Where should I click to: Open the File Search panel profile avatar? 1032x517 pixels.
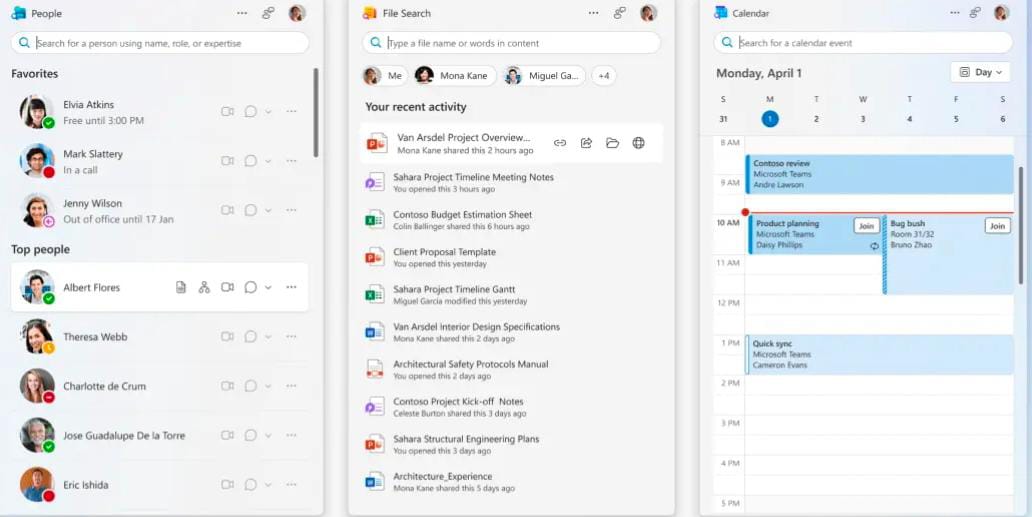pyautogui.click(x=648, y=13)
